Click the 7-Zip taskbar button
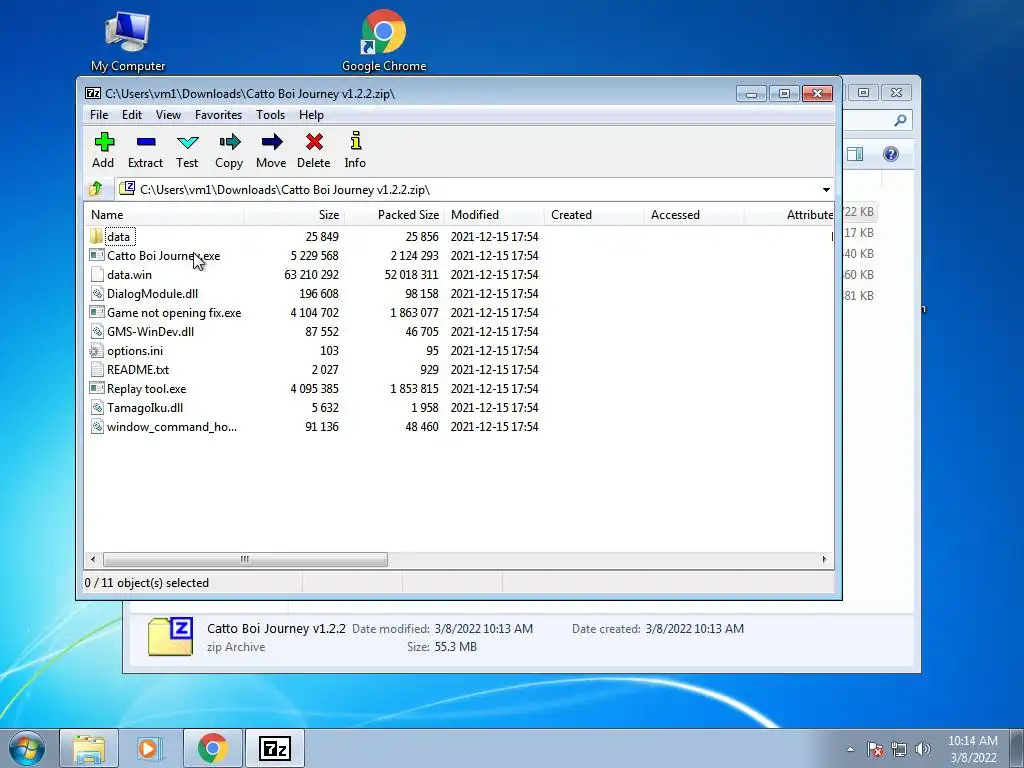The image size is (1024, 768). 274,748
